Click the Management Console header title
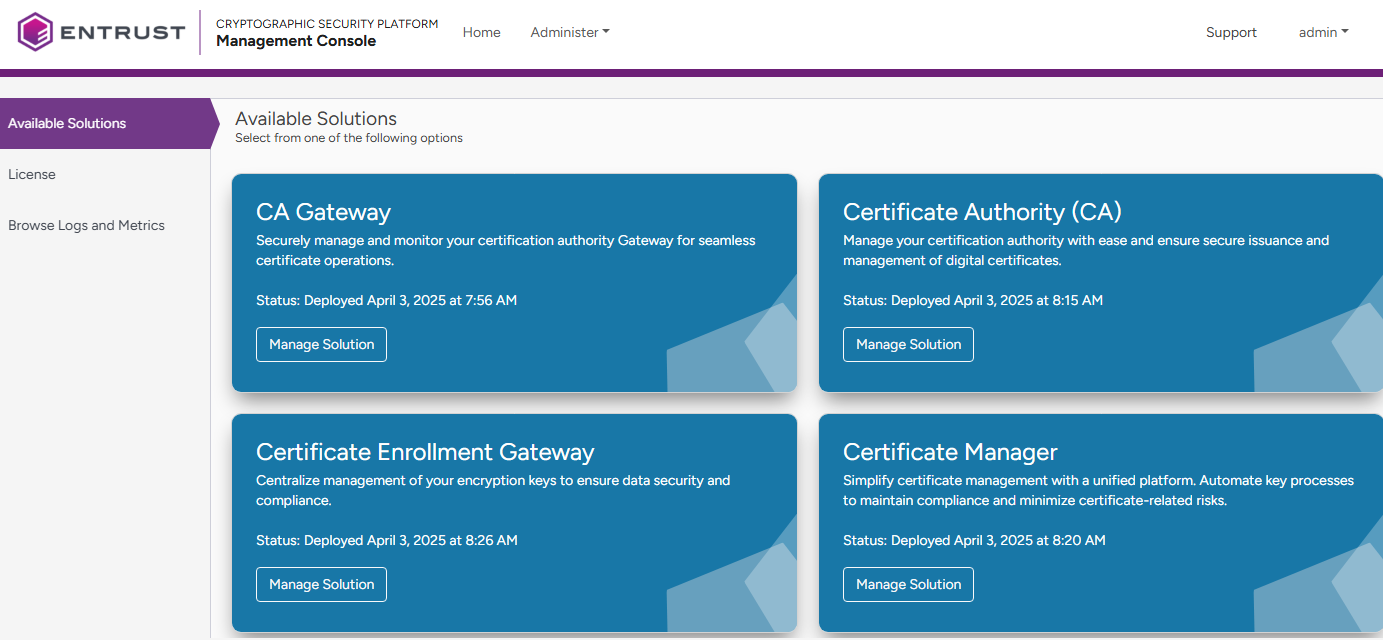This screenshot has height=640, width=1383. (x=296, y=41)
